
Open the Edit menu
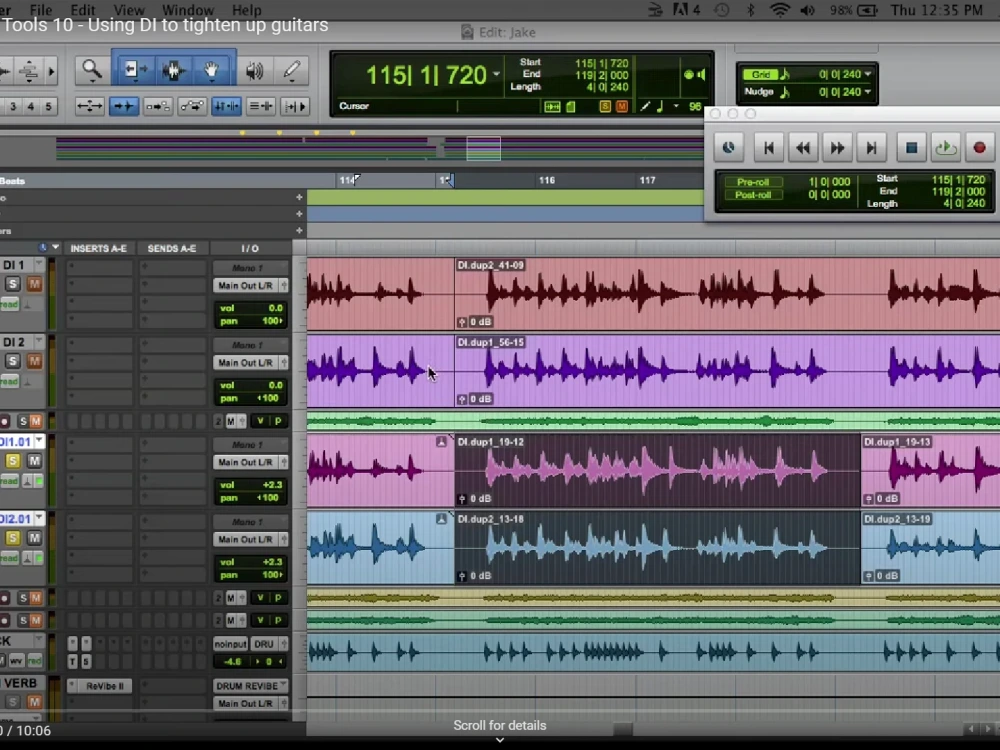[x=83, y=10]
